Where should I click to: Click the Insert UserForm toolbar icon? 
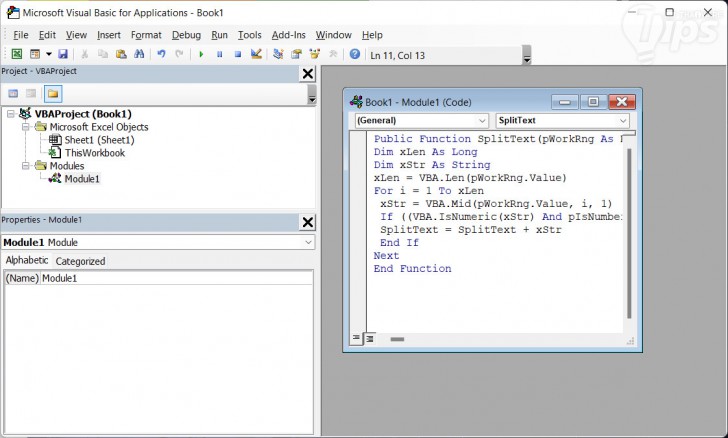coord(35,54)
